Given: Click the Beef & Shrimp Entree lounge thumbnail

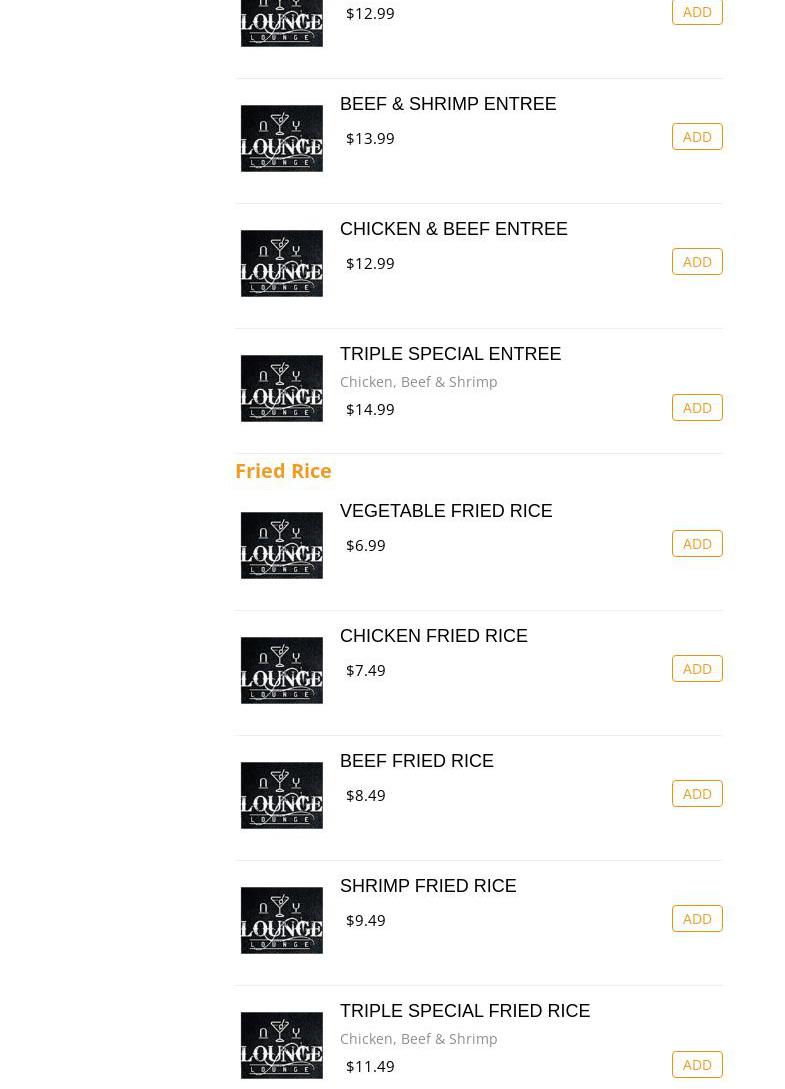Looking at the screenshot, I should click(x=282, y=139).
